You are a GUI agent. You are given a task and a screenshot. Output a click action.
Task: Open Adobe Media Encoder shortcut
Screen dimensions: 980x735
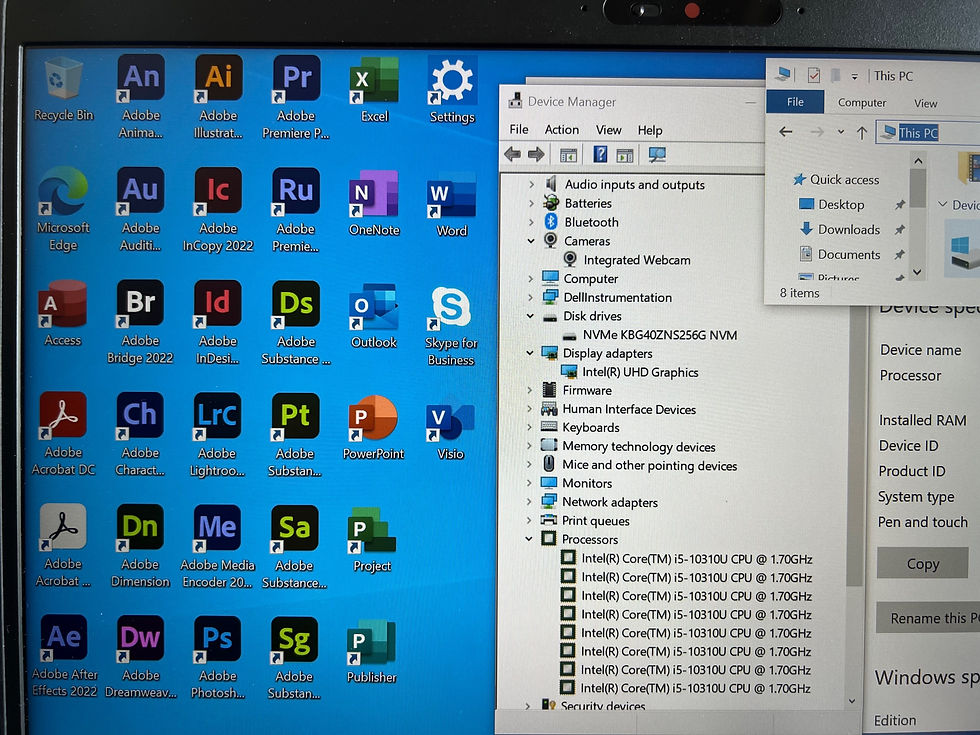pyautogui.click(x=217, y=546)
